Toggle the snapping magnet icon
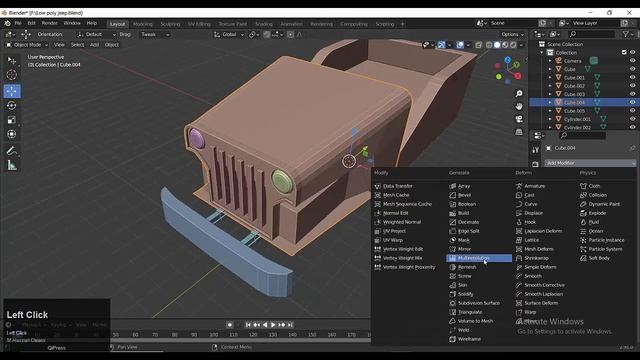The height and width of the screenshot is (360, 640). click(267, 35)
